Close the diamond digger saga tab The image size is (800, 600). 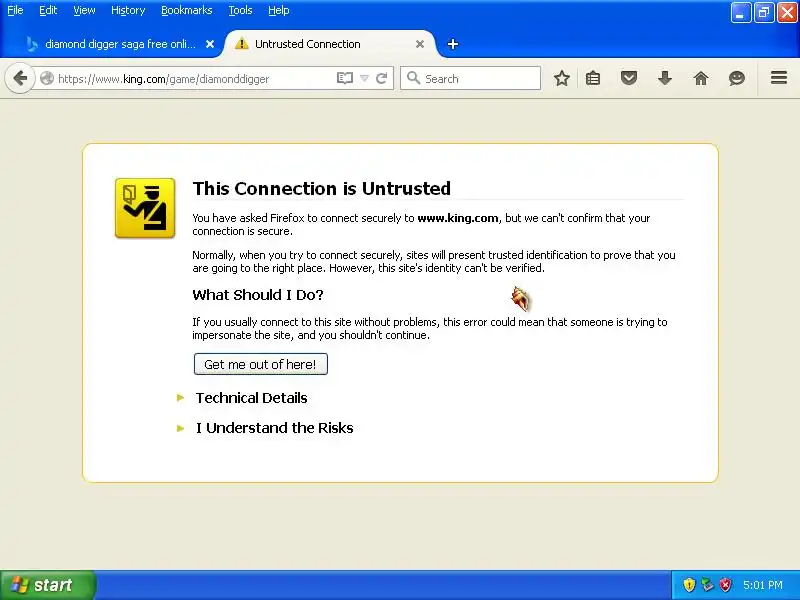210,44
